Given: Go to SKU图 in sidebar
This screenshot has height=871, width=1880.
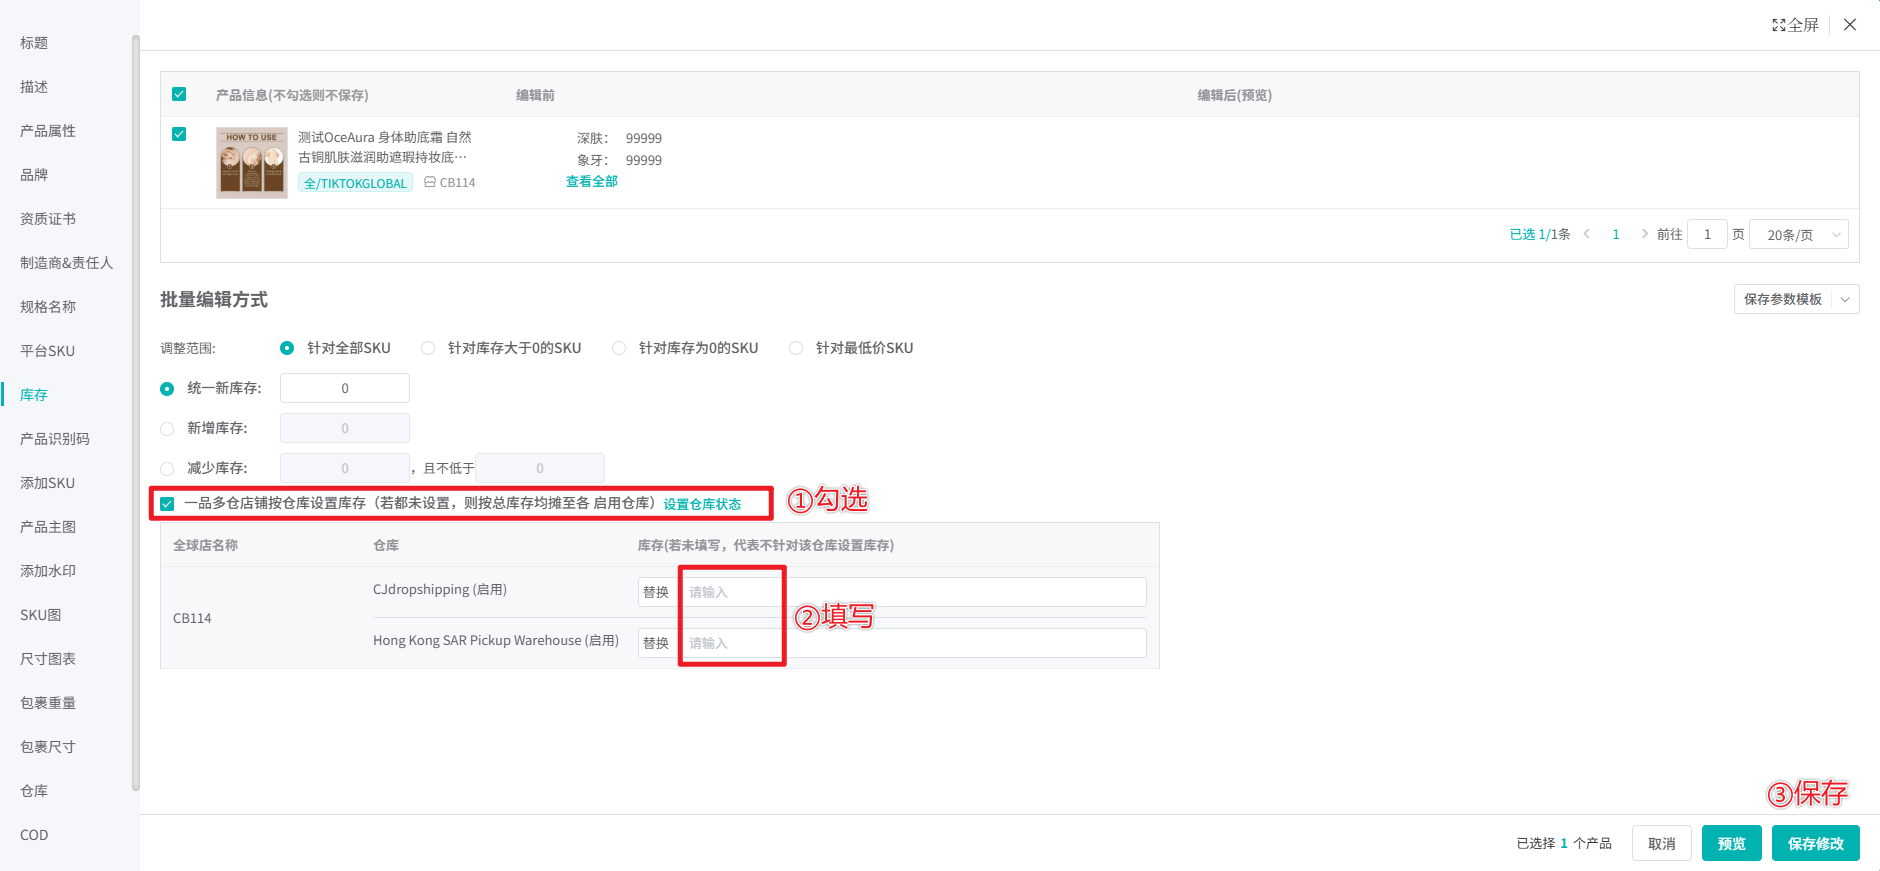Looking at the screenshot, I should pos(40,615).
